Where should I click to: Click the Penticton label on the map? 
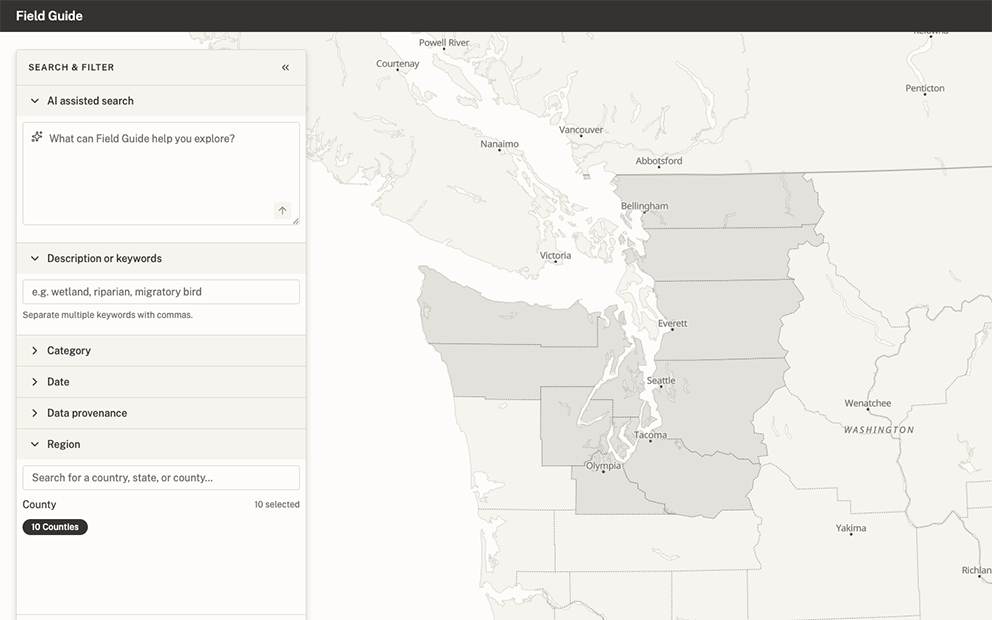[x=924, y=88]
